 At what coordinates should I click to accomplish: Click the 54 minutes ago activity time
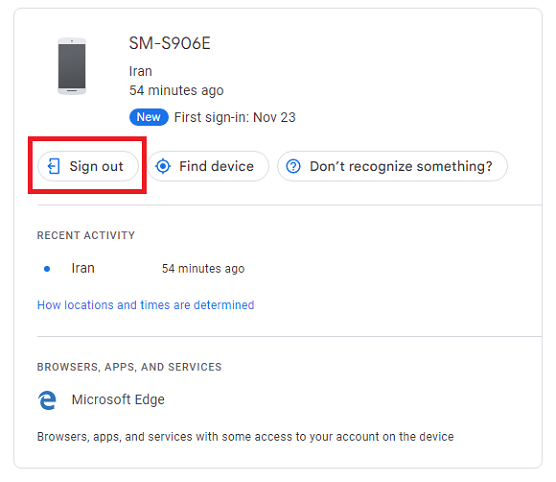203,269
